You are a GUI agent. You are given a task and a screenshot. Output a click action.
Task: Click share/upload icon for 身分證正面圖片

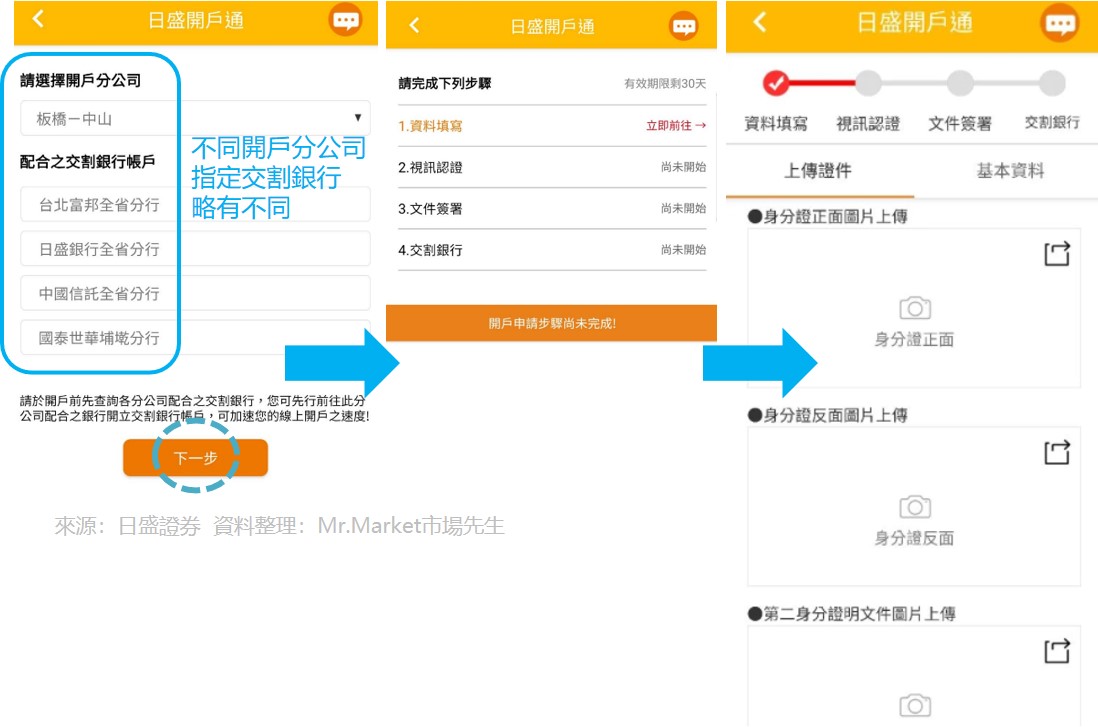1057,253
